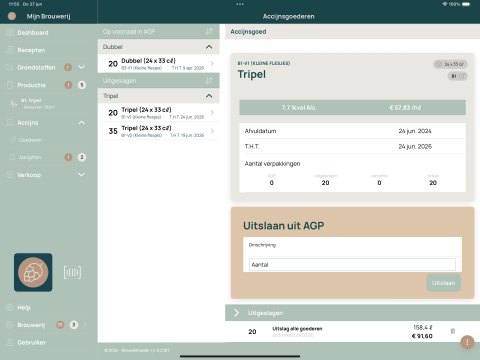Open chevron of the 35 Tripel row
The height and width of the screenshot is (360, 480).
pos(212,131)
